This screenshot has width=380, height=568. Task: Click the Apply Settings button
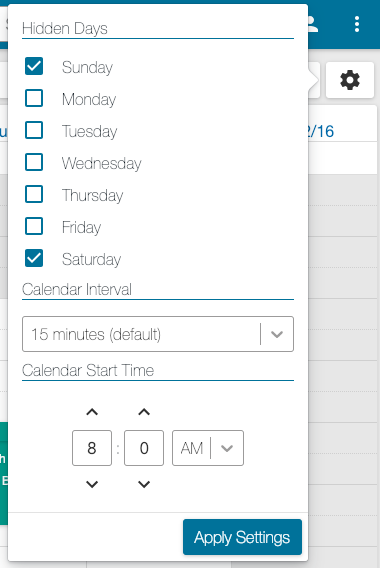point(242,537)
